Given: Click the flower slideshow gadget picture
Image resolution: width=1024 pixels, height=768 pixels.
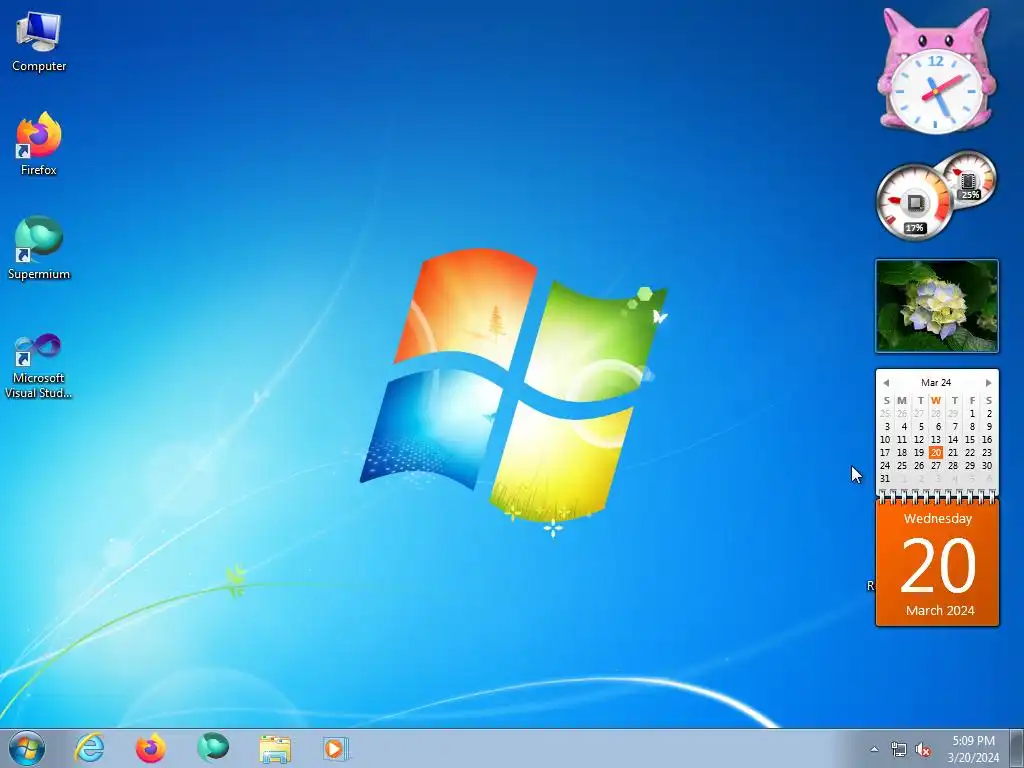Looking at the screenshot, I should pos(936,306).
